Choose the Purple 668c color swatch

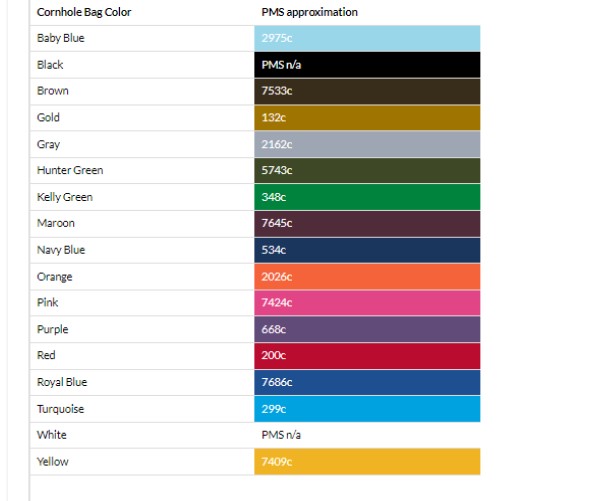coord(367,329)
